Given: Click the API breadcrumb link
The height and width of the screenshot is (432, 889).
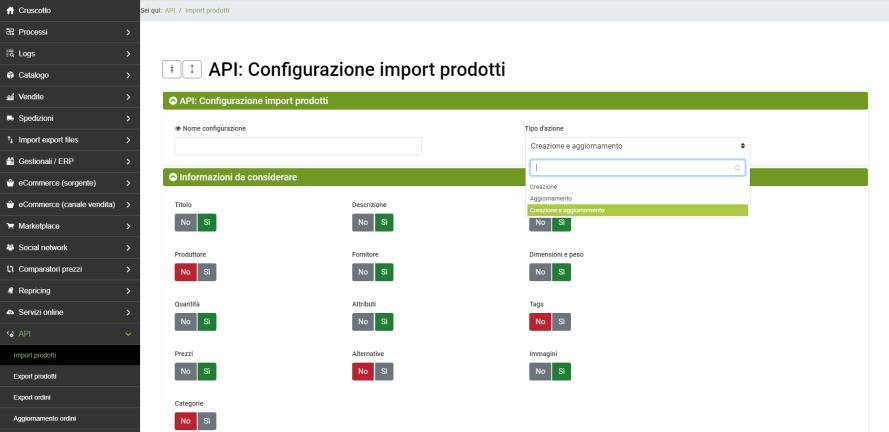Looking at the screenshot, I should (x=170, y=10).
